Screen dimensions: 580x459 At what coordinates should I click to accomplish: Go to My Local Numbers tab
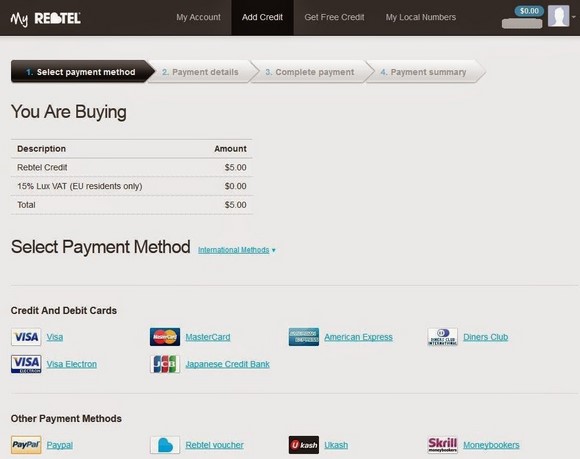tap(421, 17)
